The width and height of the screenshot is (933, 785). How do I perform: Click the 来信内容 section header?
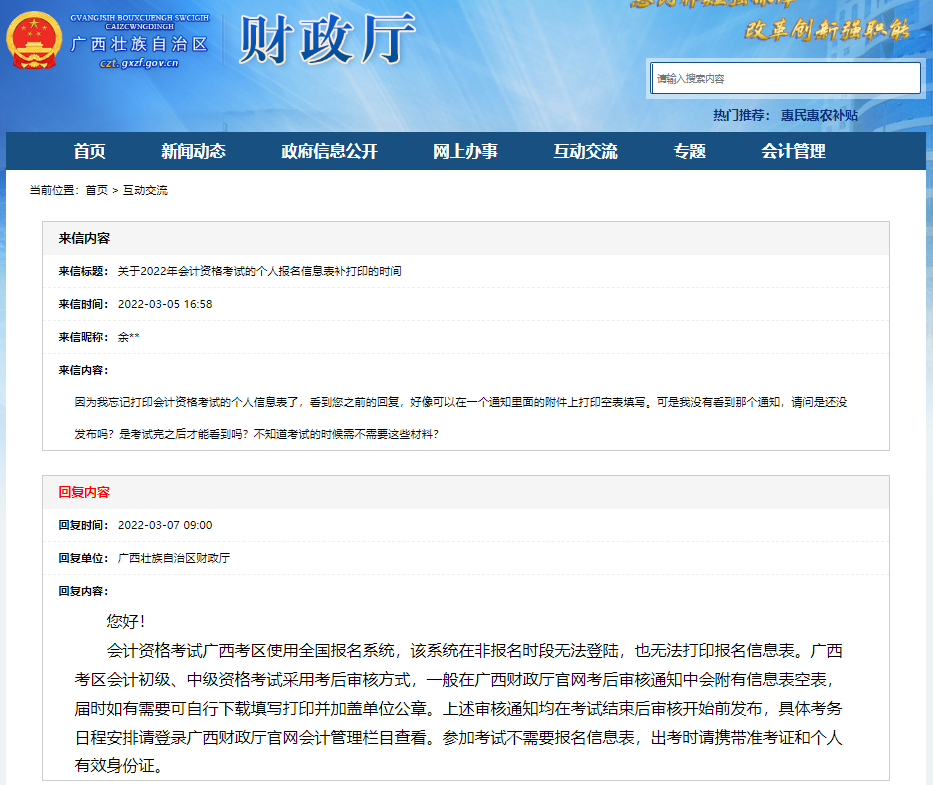[x=87, y=238]
